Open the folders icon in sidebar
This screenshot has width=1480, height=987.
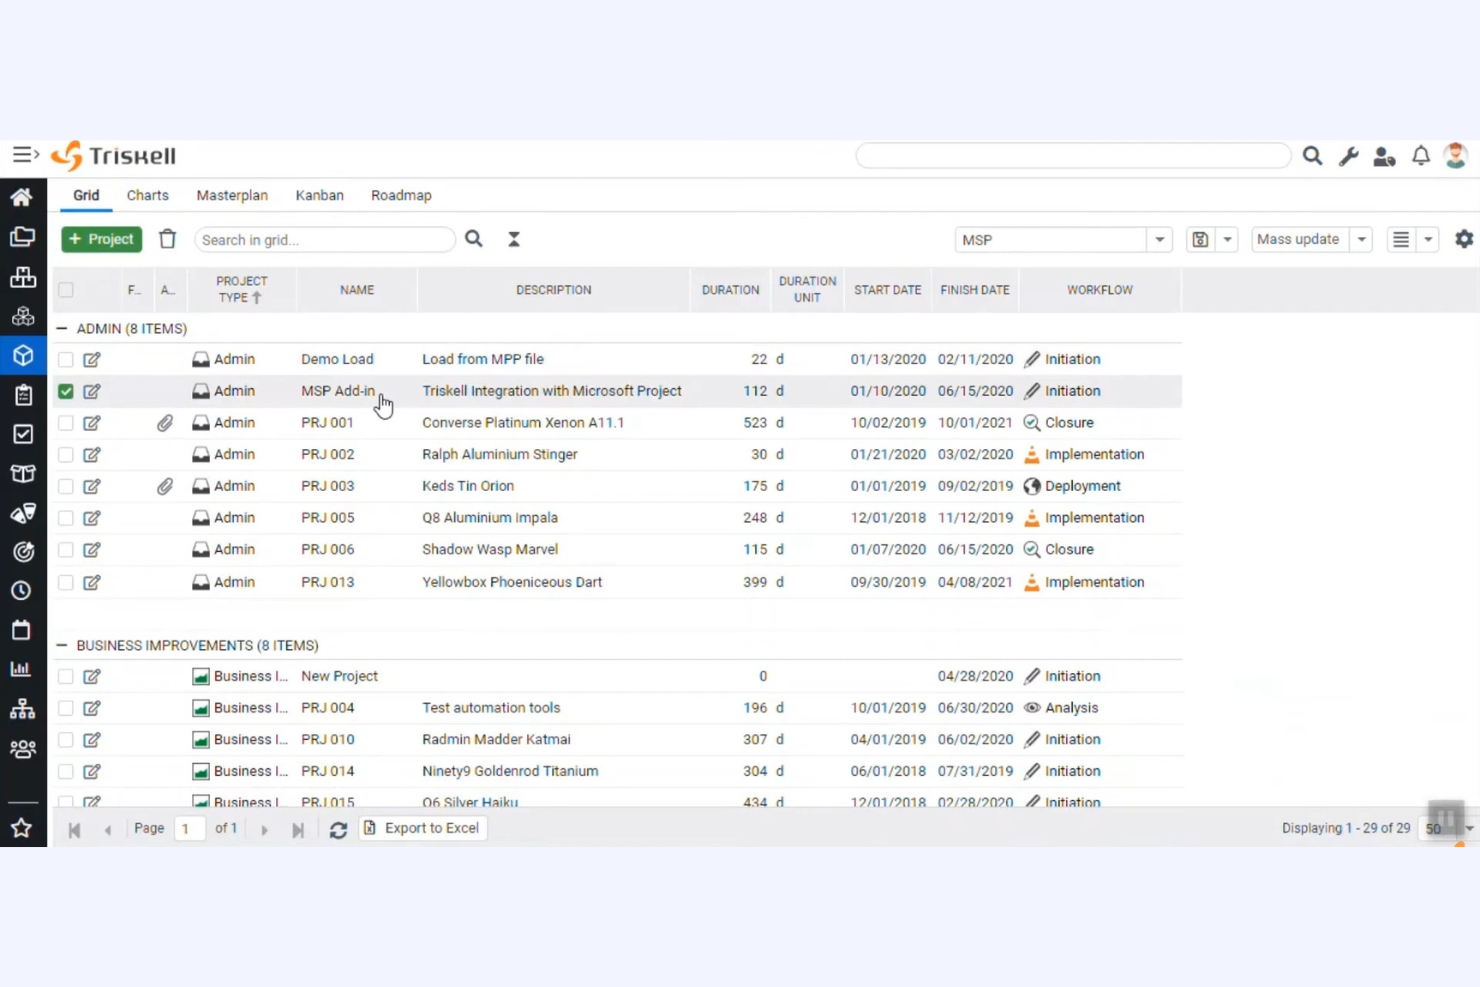tap(22, 237)
